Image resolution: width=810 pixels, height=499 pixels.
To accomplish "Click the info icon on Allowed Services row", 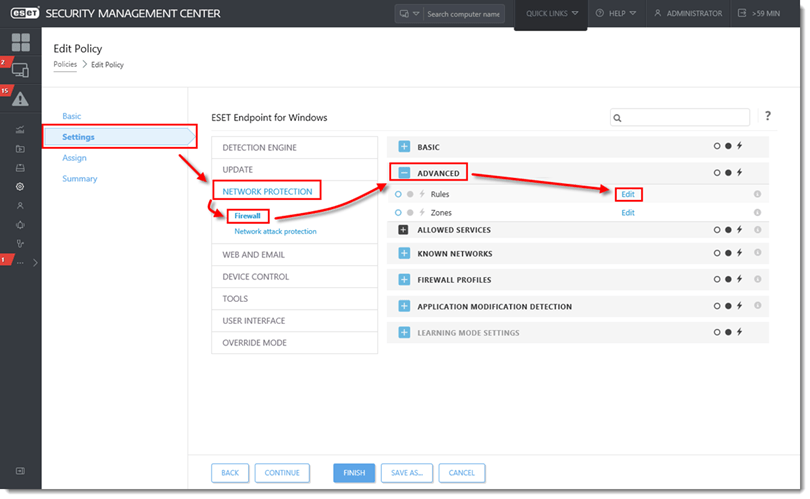I will (757, 229).
